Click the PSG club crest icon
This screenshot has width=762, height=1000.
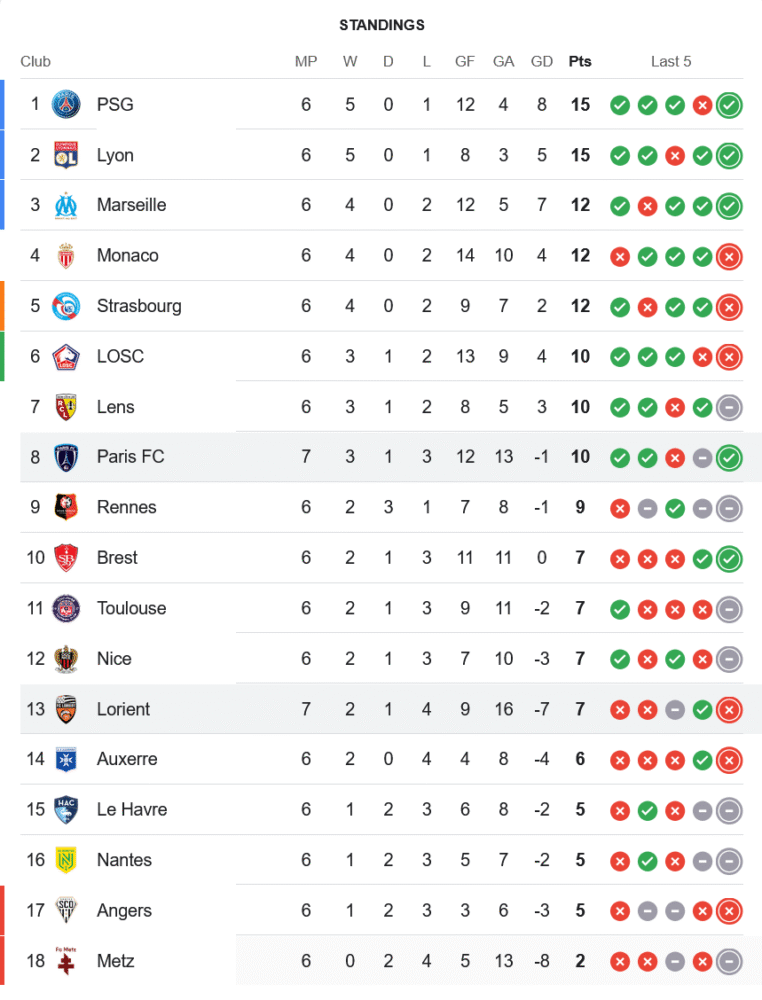coord(66,104)
